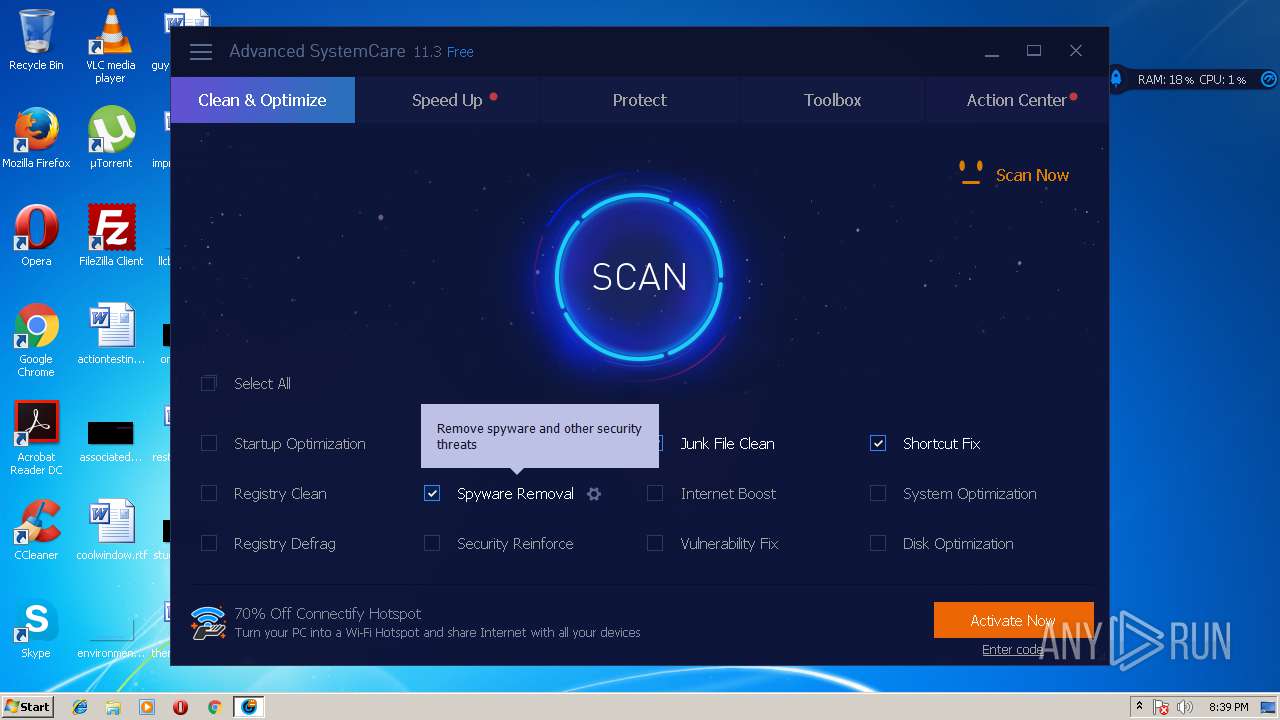Click Internet Explorer in the taskbar
The width and height of the screenshot is (1280, 720).
80,707
